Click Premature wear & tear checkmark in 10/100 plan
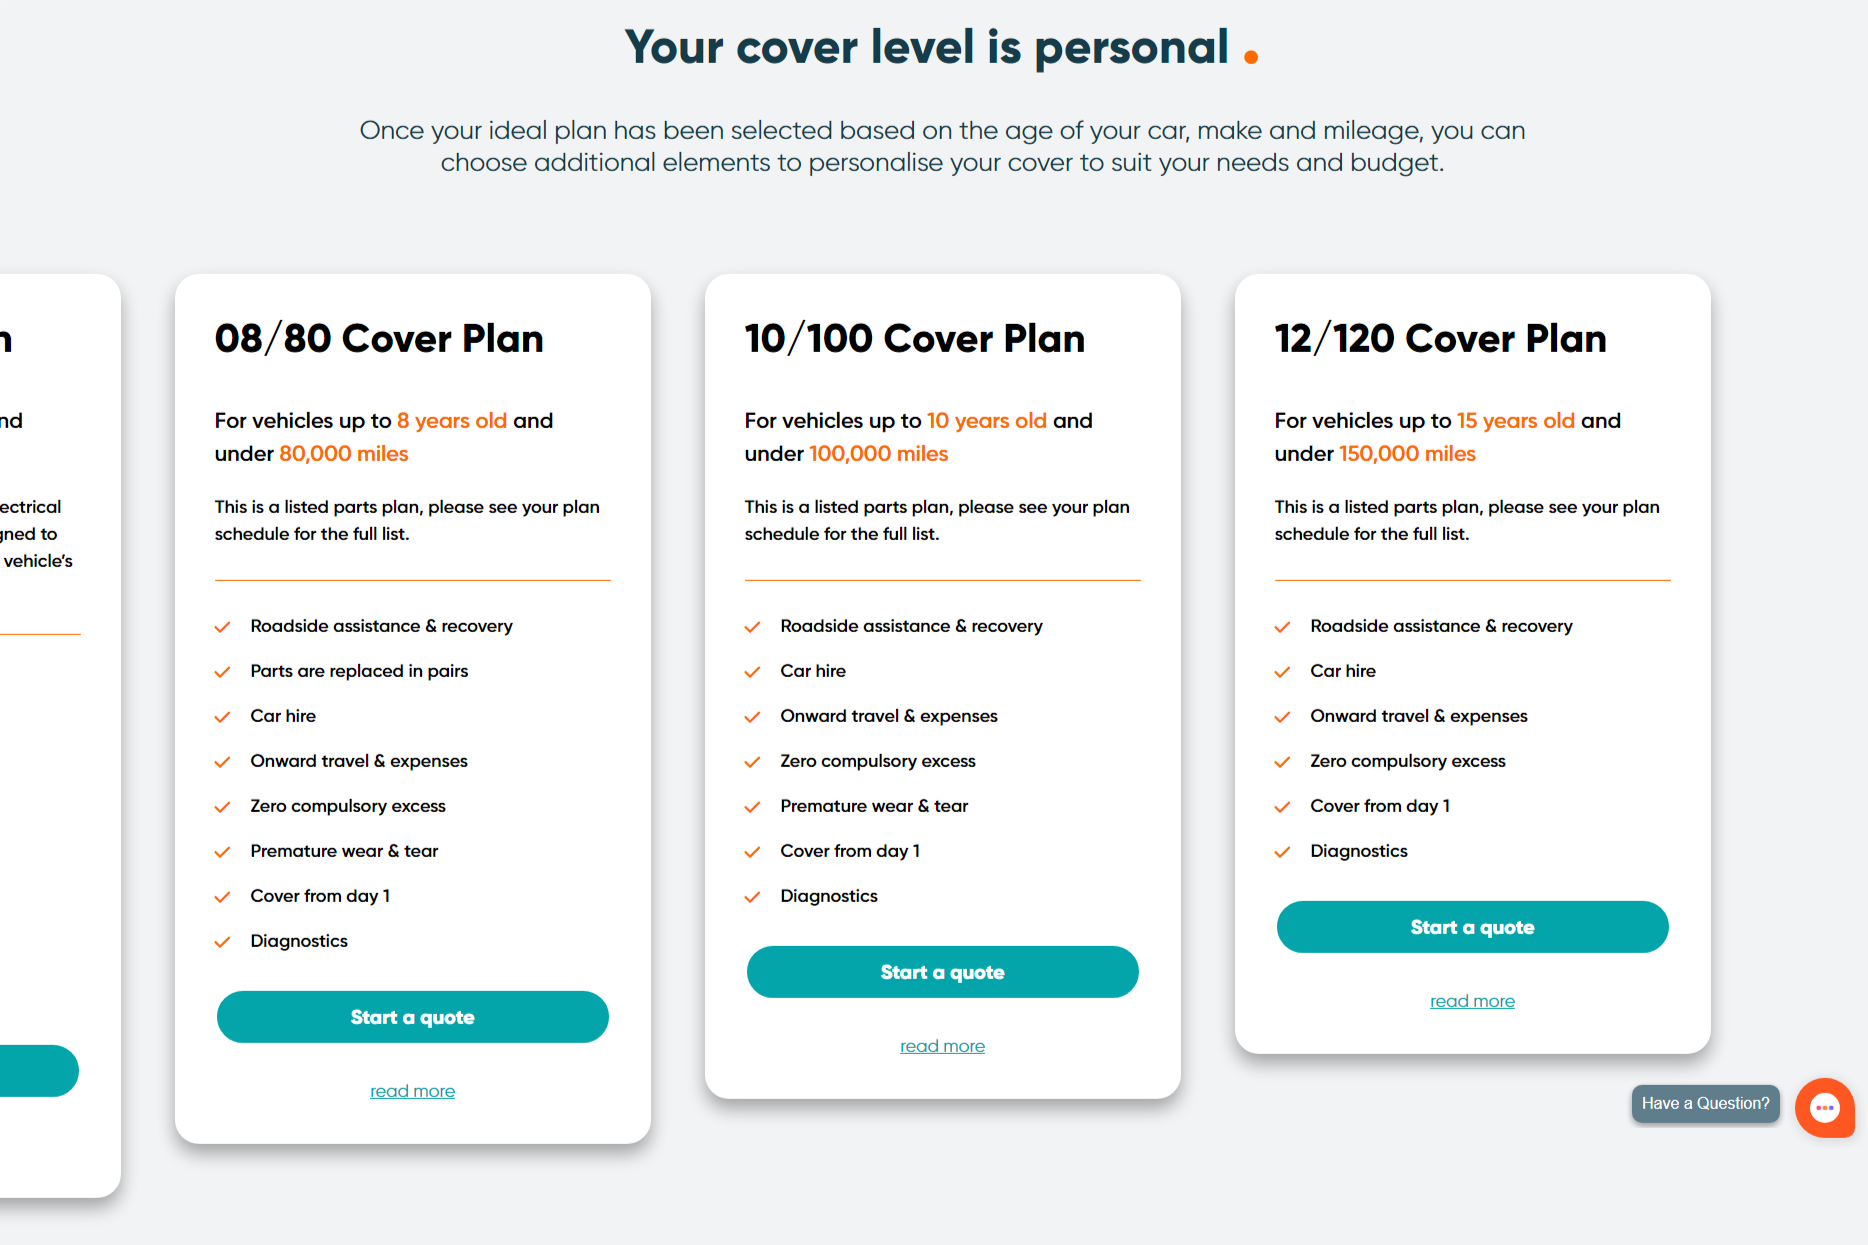The width and height of the screenshot is (1868, 1245). pyautogui.click(x=752, y=807)
